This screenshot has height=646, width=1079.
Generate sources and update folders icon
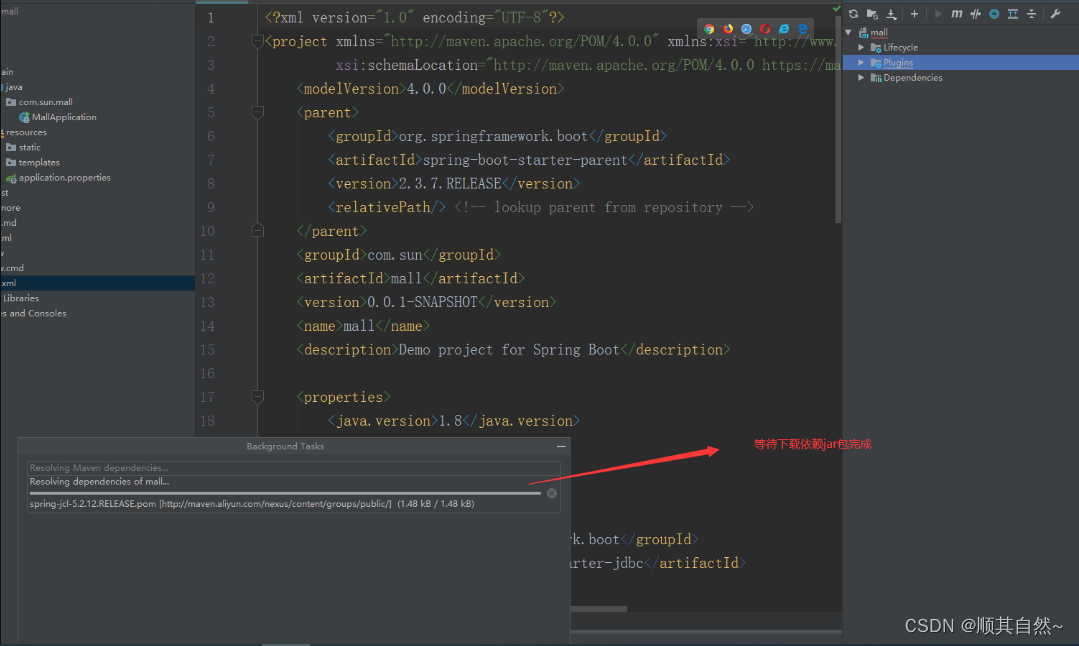coord(872,13)
